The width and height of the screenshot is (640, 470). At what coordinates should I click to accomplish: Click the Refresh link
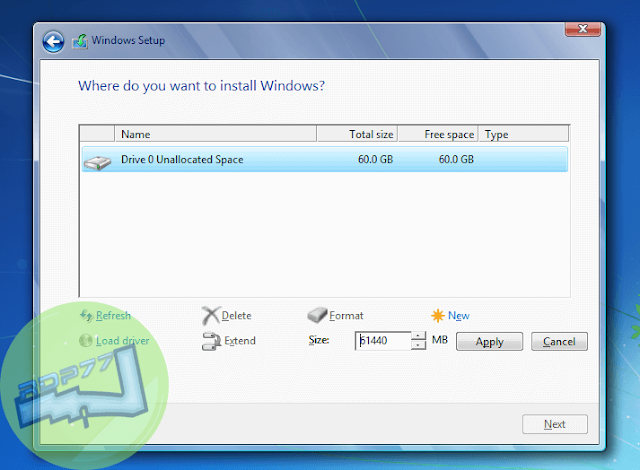(x=113, y=315)
